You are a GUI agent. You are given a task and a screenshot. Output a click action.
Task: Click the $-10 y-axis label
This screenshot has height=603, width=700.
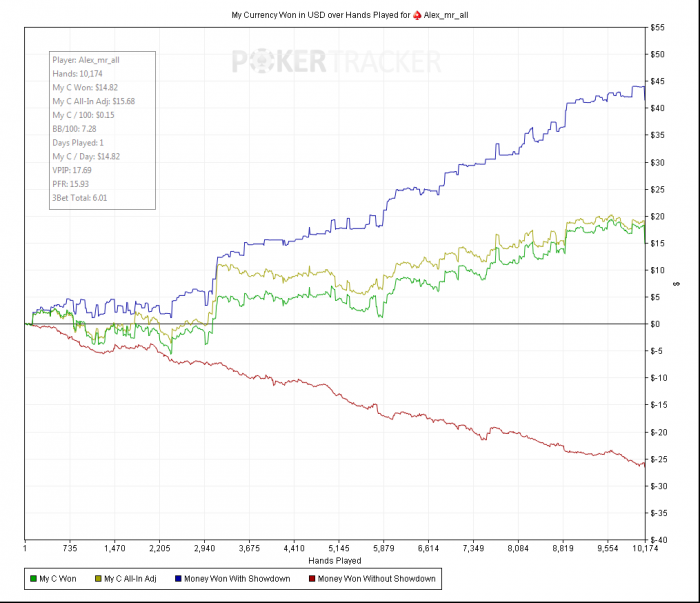coord(659,378)
